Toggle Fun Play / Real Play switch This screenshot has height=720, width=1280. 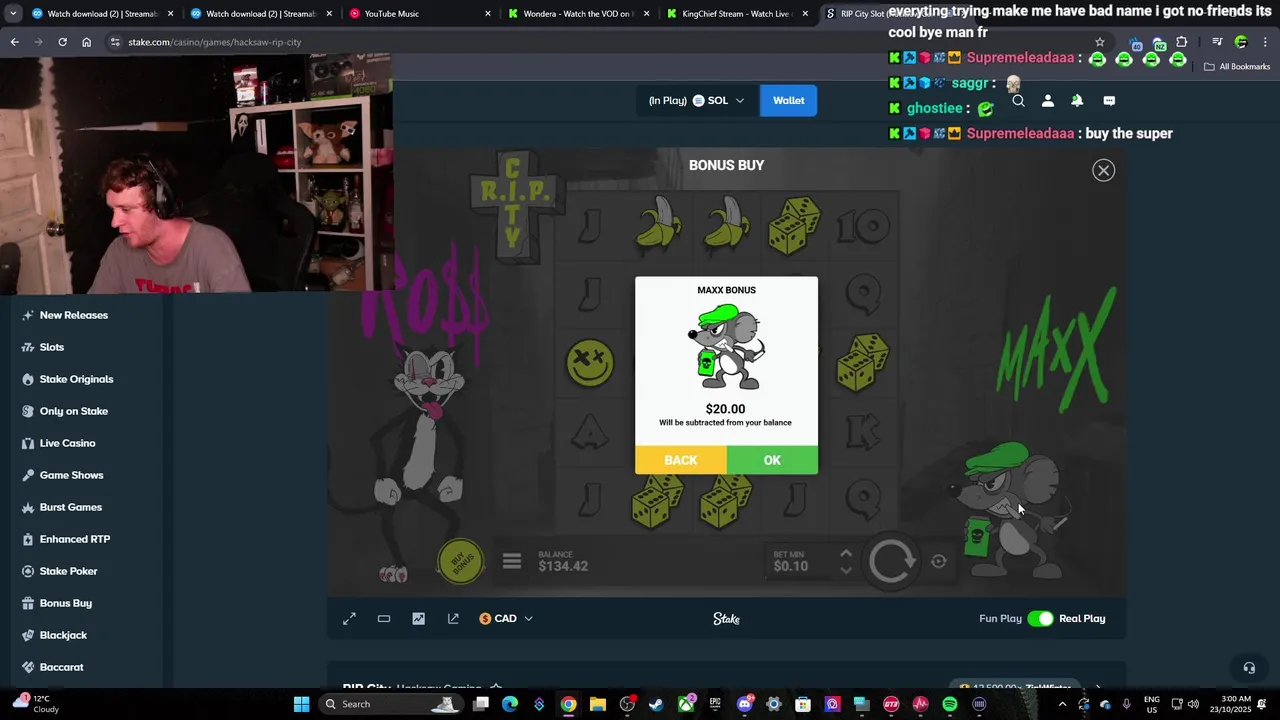point(1040,619)
